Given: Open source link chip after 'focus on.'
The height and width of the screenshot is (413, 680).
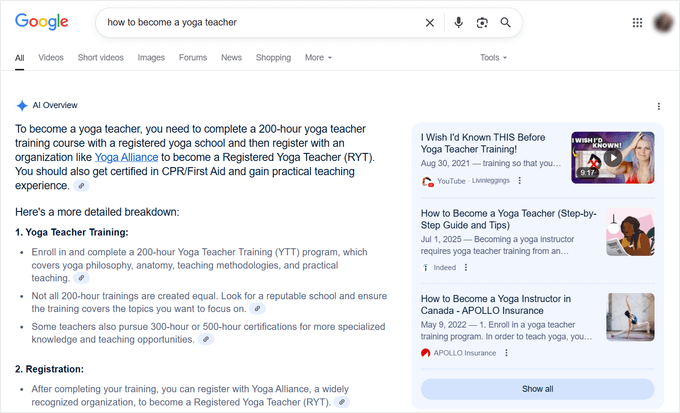Looking at the screenshot, I should pyautogui.click(x=257, y=308).
